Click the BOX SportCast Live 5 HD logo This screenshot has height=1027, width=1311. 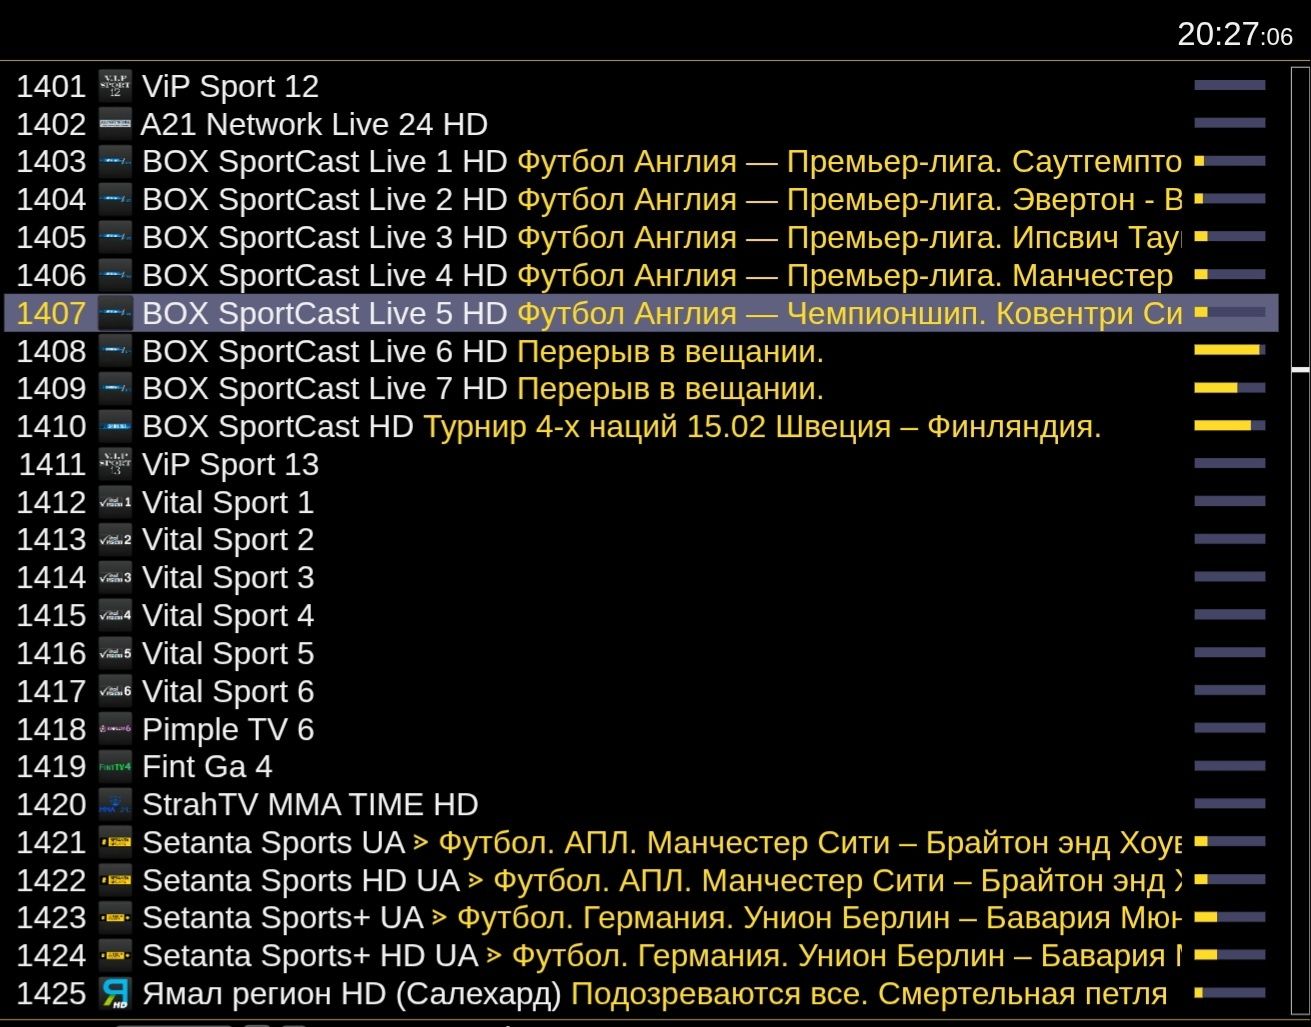coord(115,313)
